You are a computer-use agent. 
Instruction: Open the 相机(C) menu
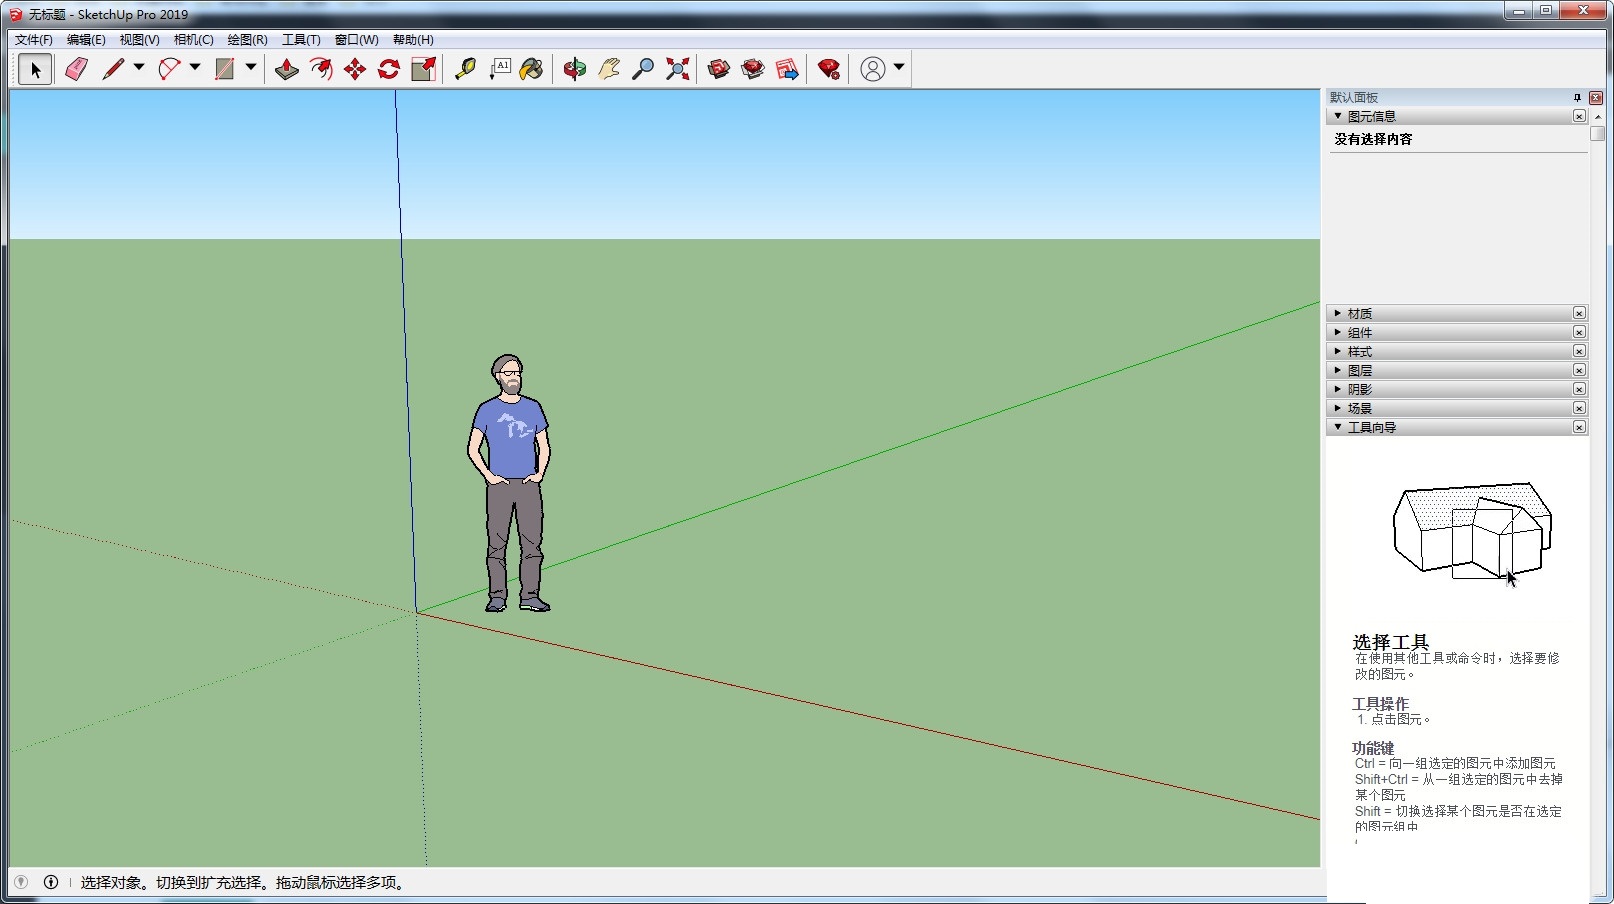pos(195,40)
